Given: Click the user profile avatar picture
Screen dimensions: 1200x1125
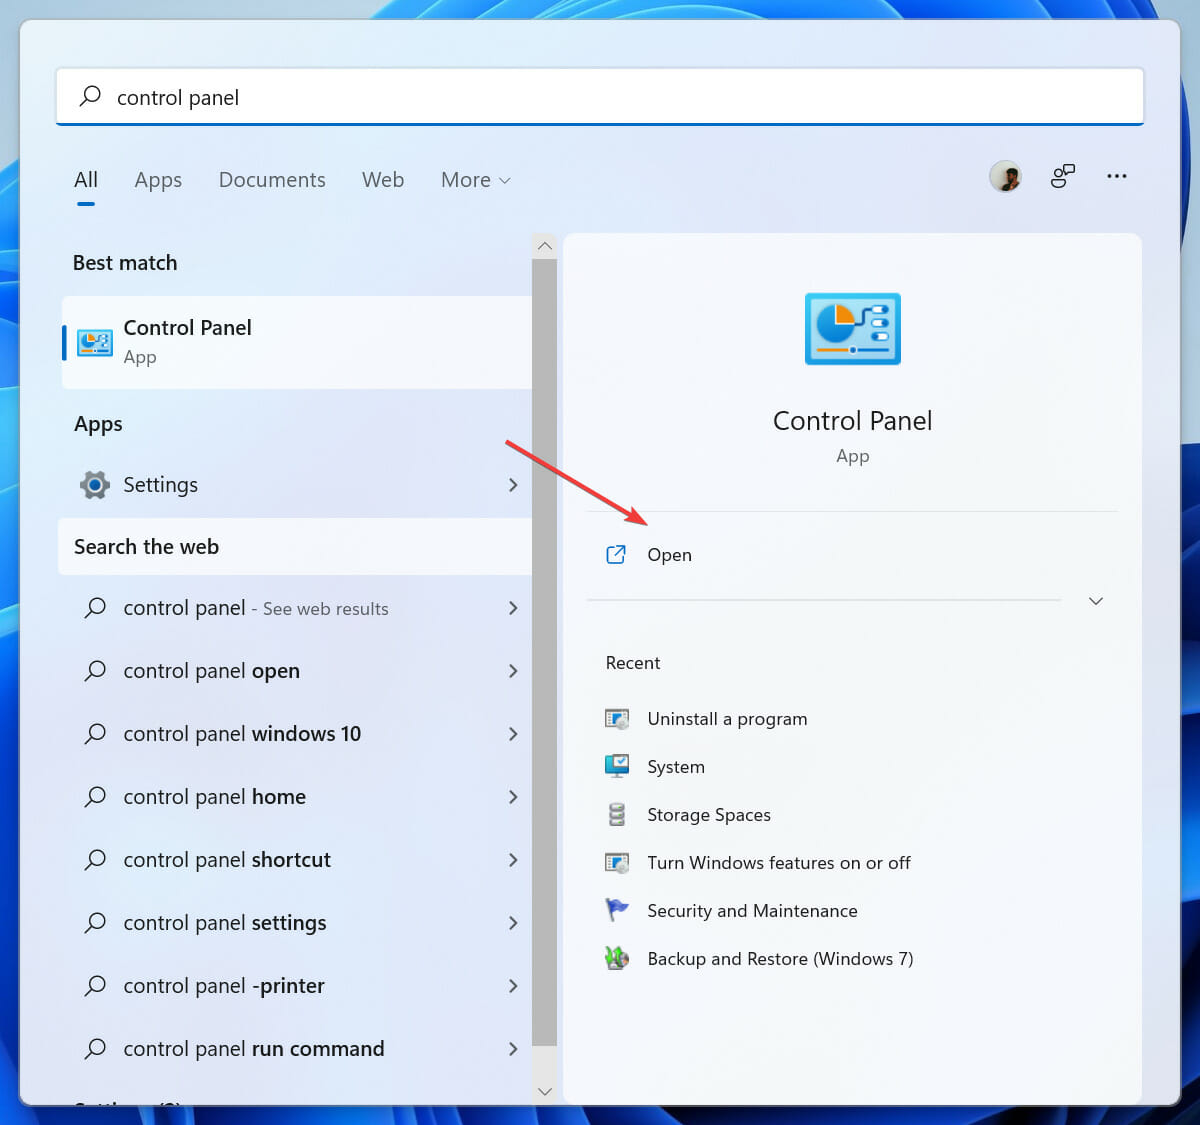Looking at the screenshot, I should pos(1005,177).
